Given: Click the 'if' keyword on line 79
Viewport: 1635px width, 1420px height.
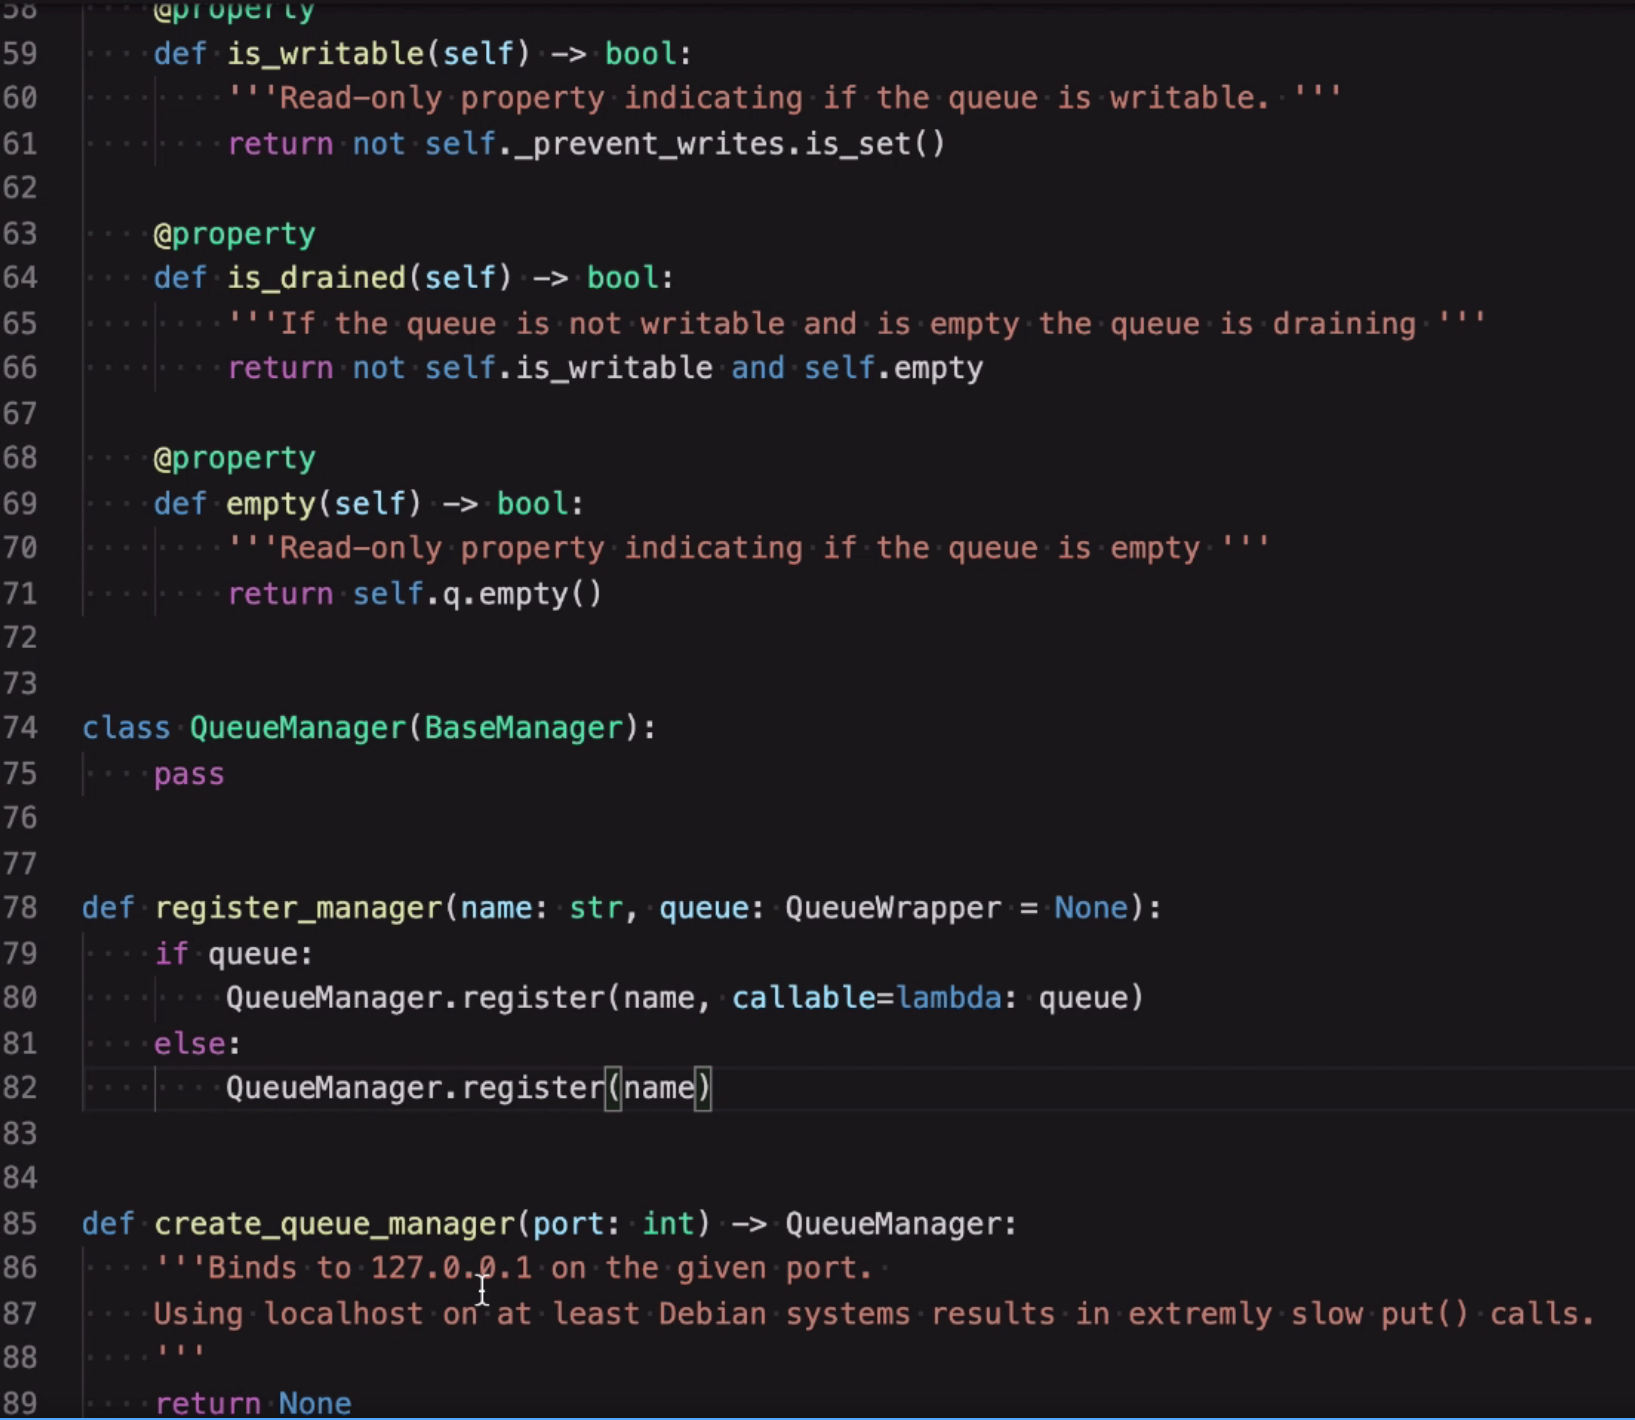Looking at the screenshot, I should click(171, 954).
